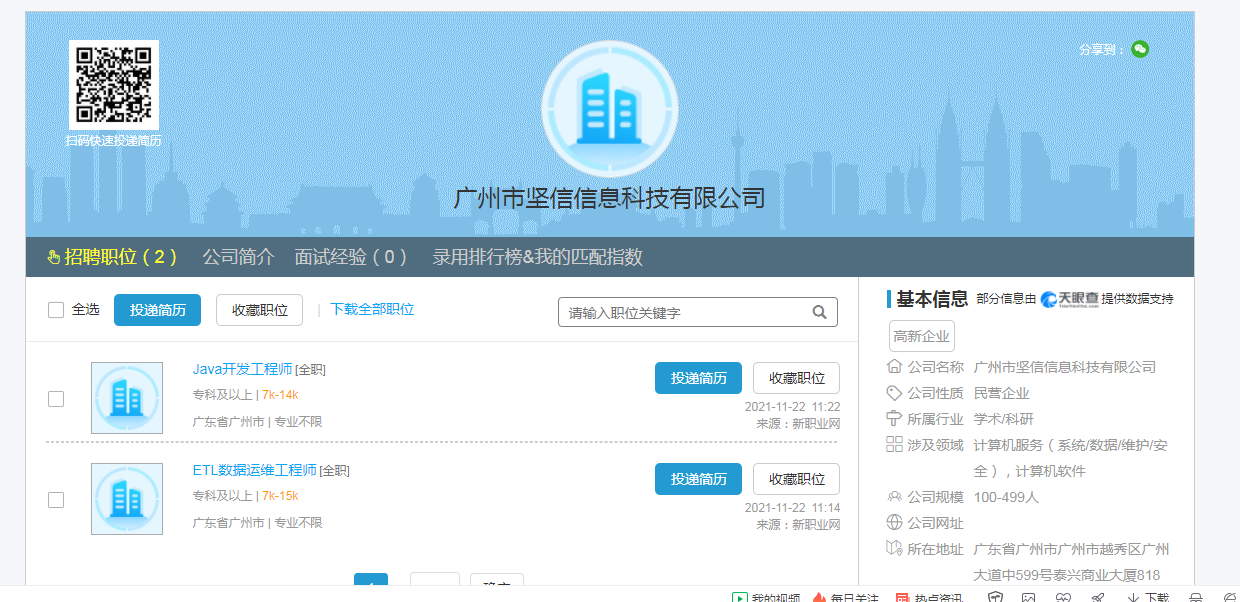Click the 下载全部职位 link
1240x602 pixels.
point(372,310)
